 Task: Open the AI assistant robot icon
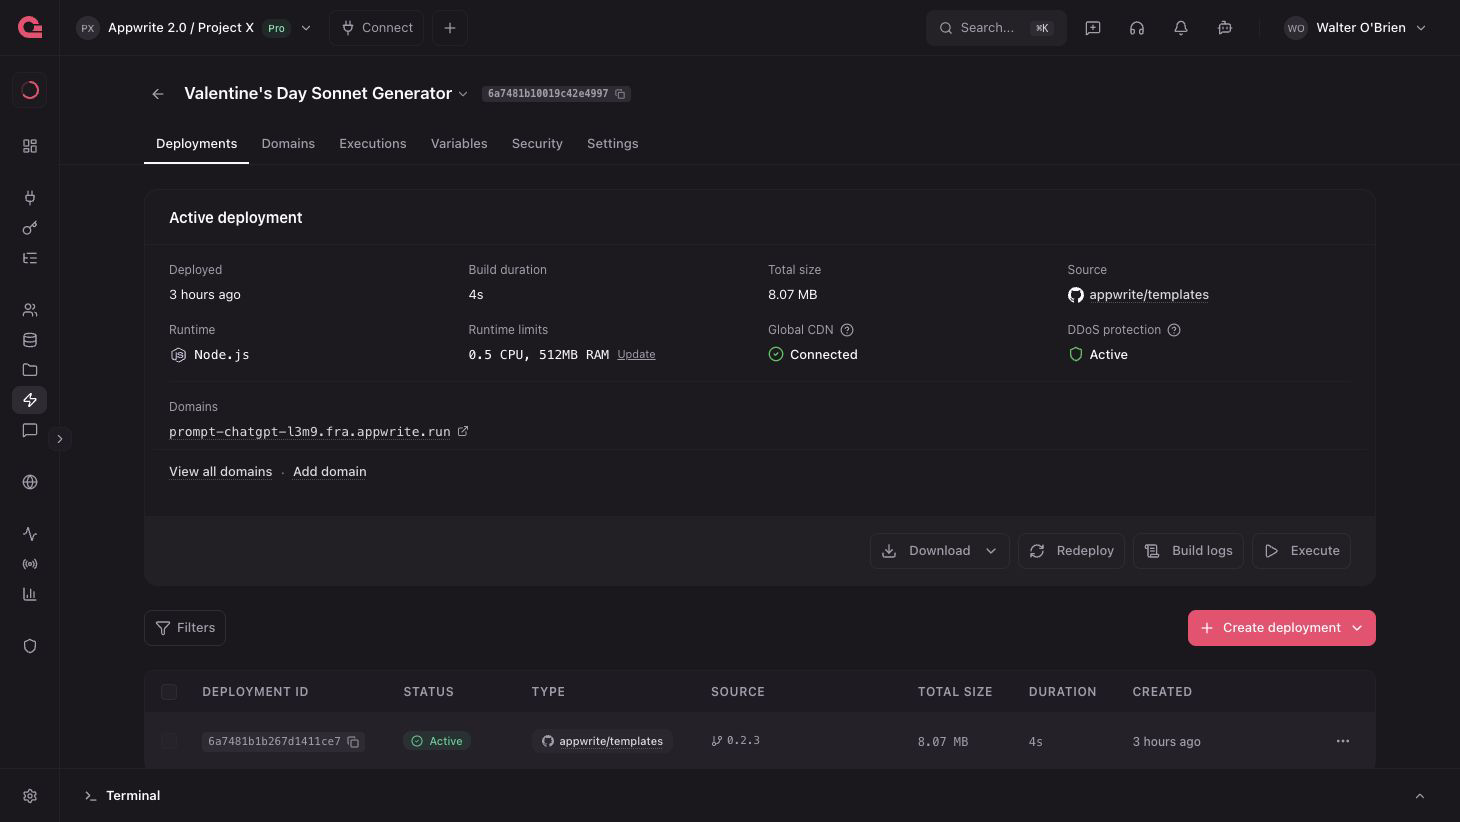[x=1225, y=28]
